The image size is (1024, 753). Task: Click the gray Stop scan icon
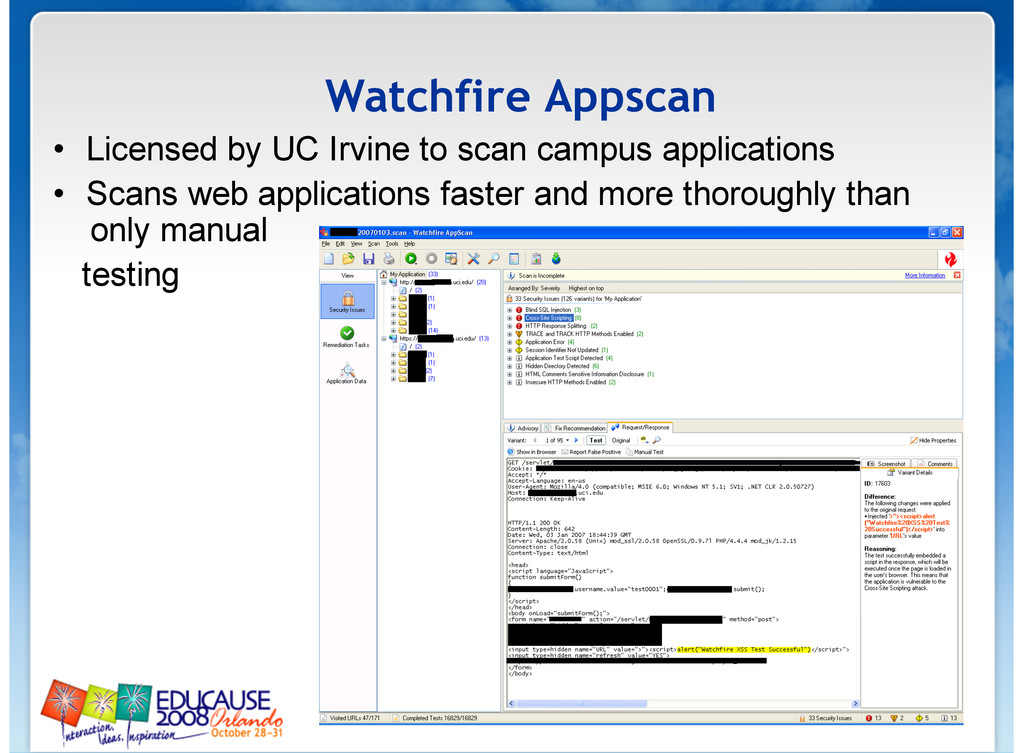tap(432, 259)
